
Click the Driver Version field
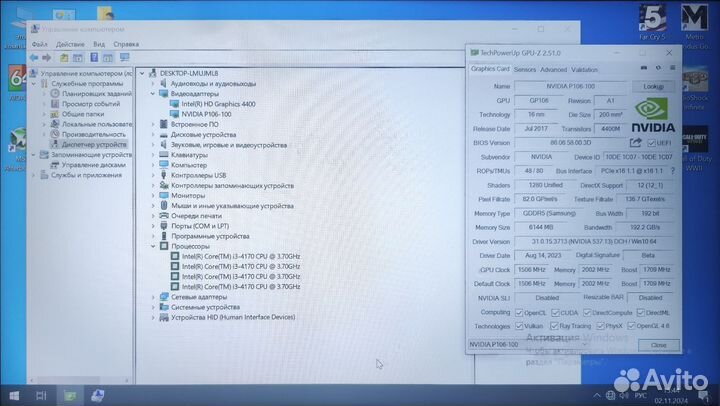pos(594,242)
